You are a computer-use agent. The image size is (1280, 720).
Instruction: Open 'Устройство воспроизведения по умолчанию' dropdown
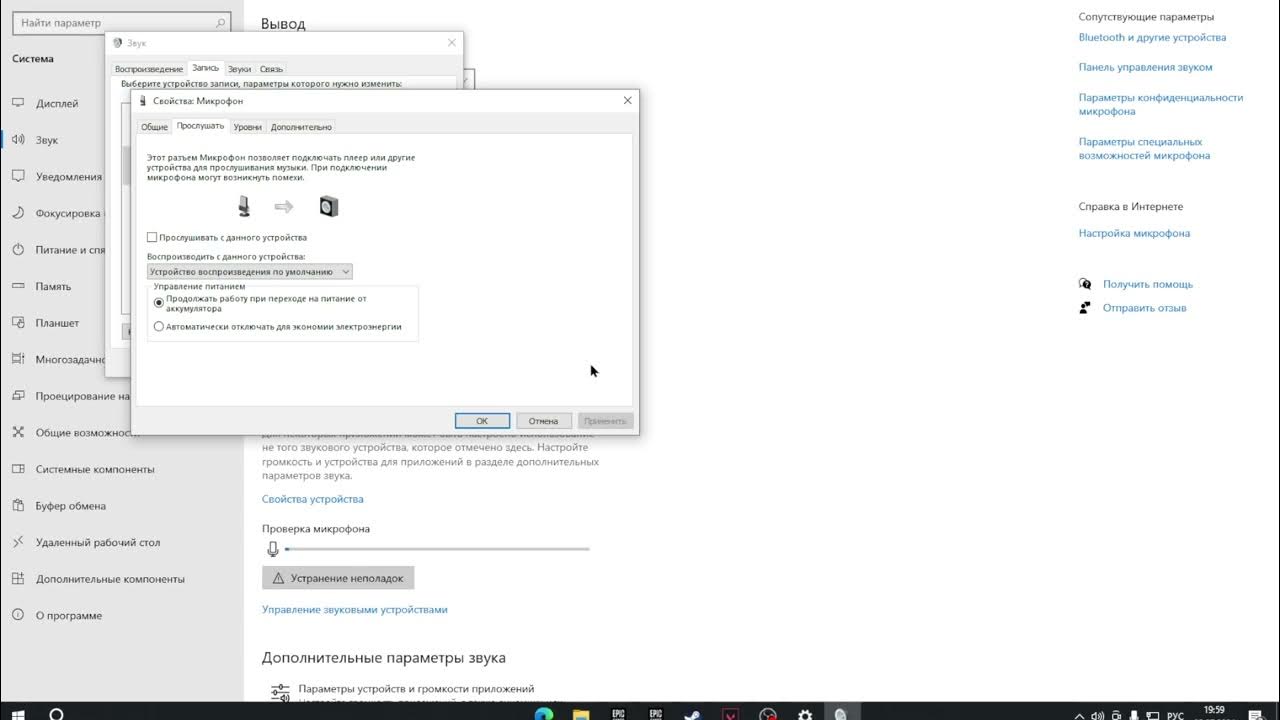[x=250, y=271]
